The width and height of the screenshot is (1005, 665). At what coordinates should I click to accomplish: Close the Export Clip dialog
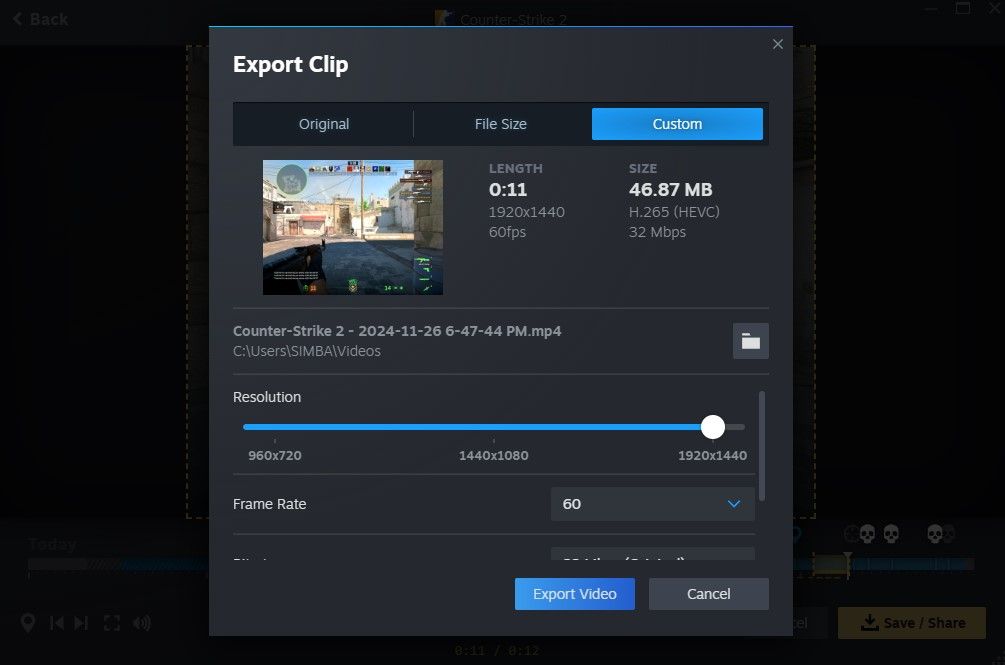point(777,44)
